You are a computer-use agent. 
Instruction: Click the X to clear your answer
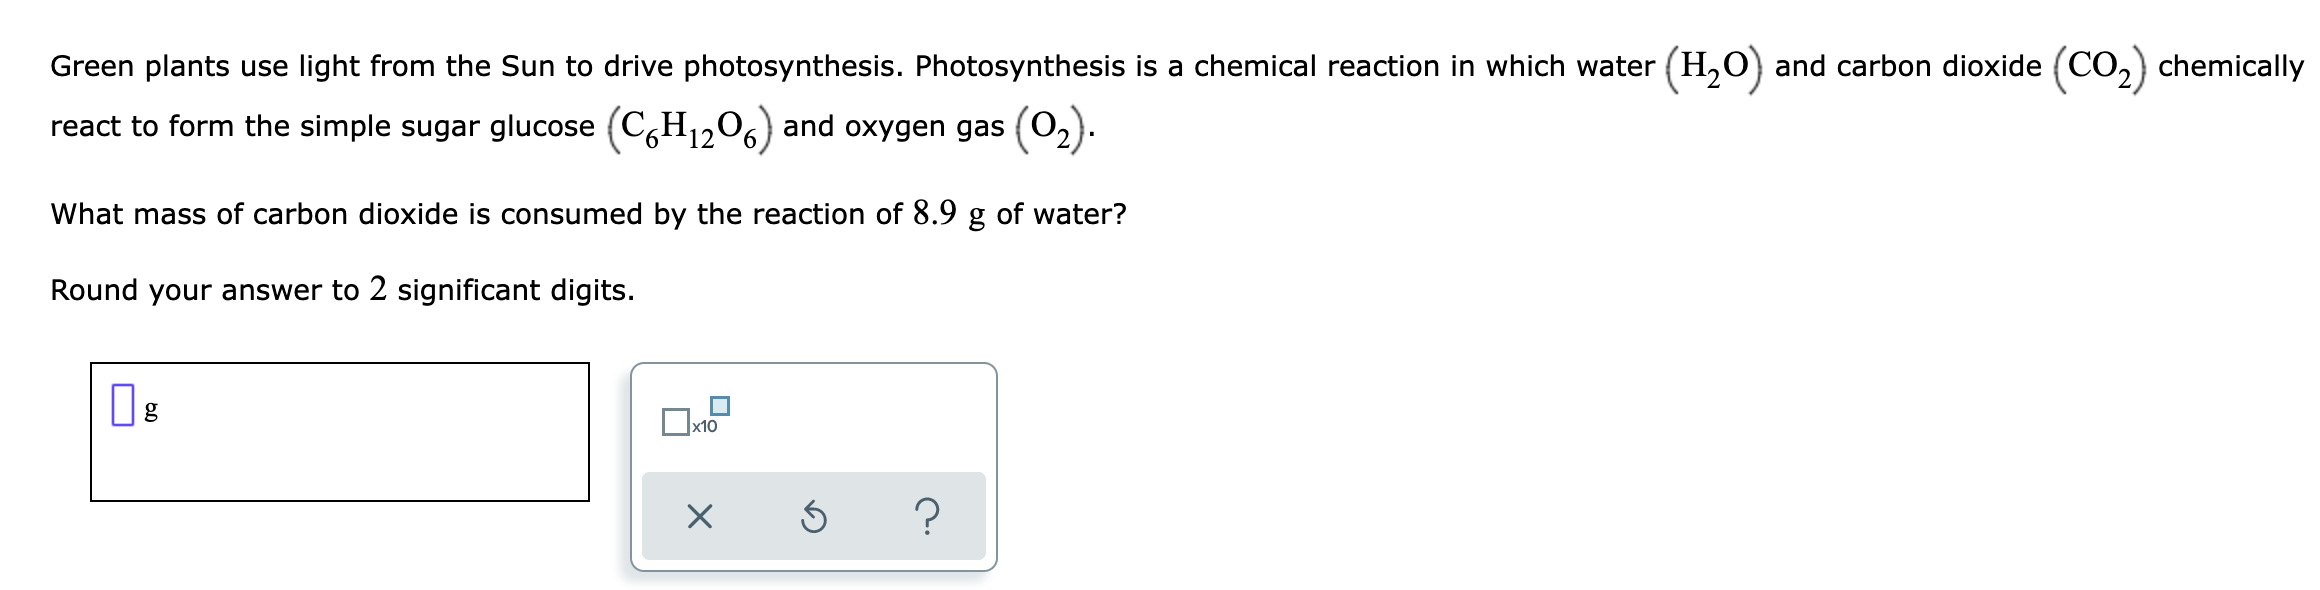click(700, 515)
